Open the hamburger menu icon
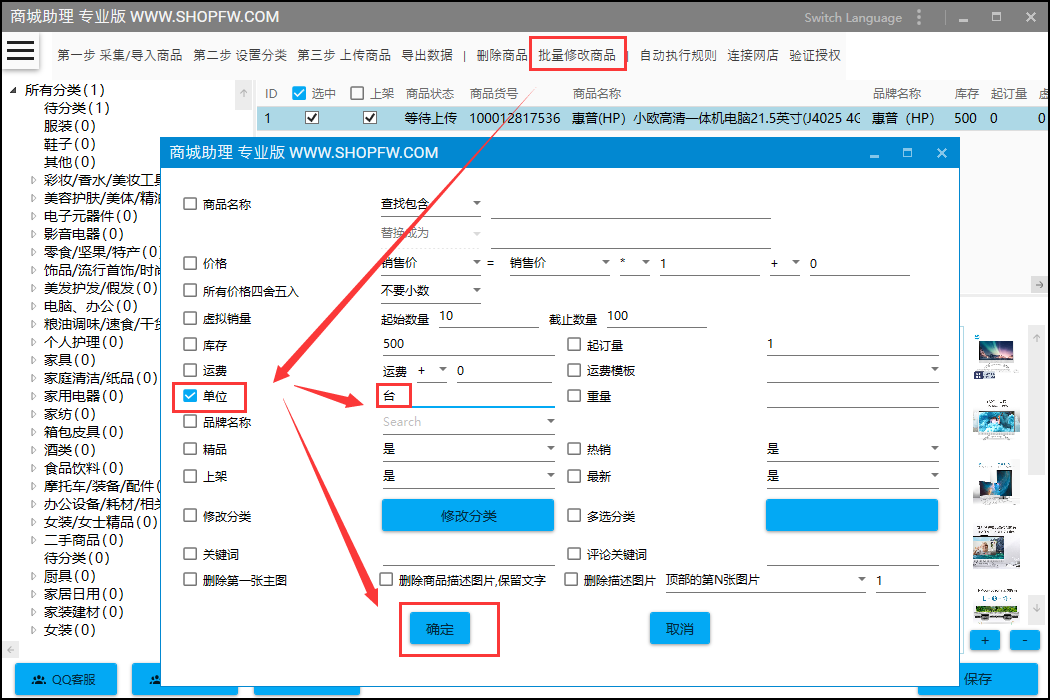 20,51
